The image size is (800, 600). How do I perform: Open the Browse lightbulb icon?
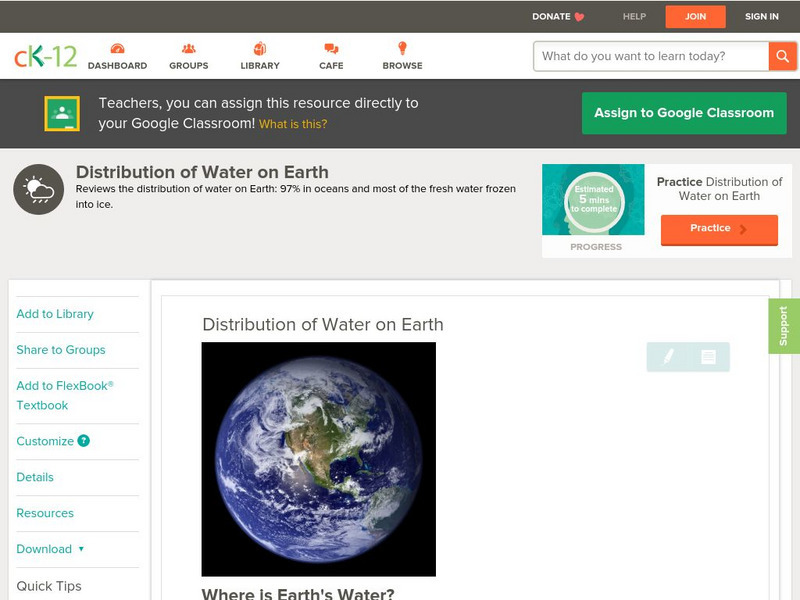403,48
